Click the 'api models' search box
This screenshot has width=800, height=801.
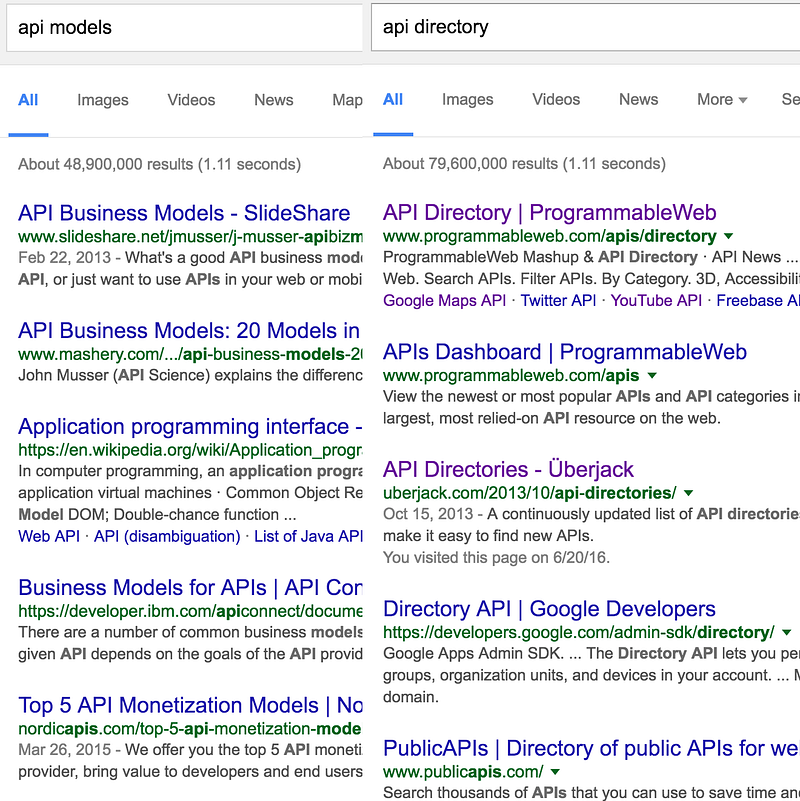(185, 27)
